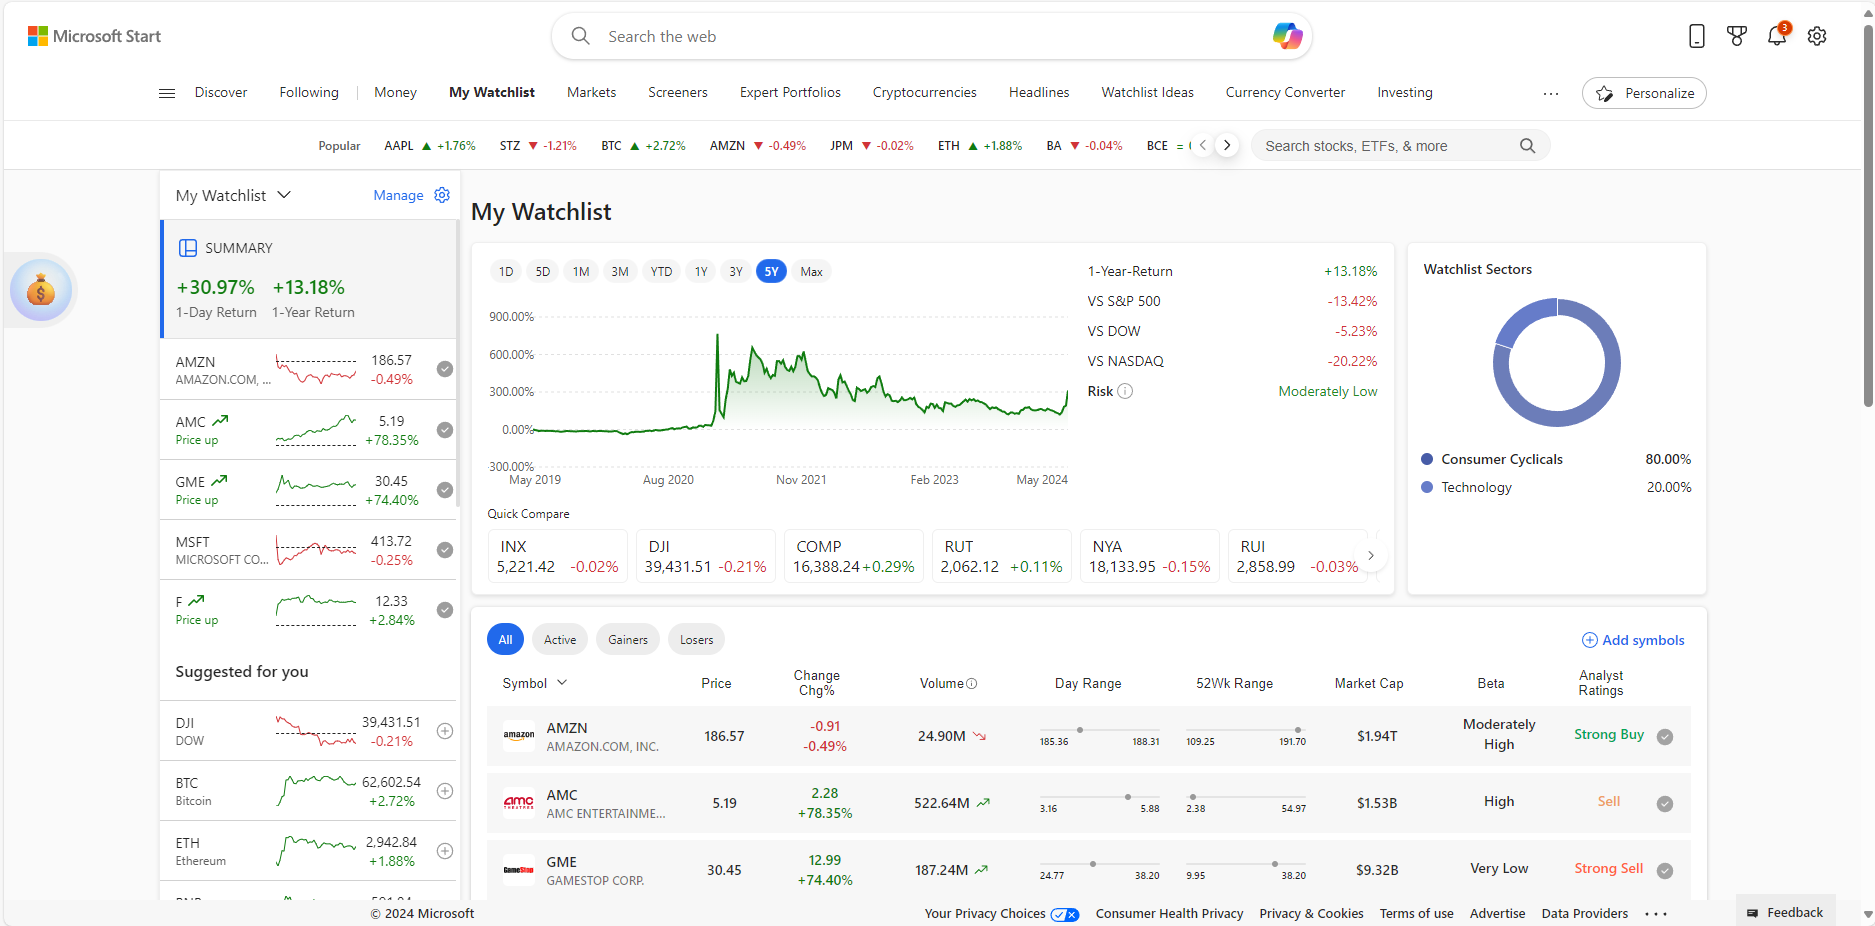Open Privacy & Cookies link
The height and width of the screenshot is (926, 1875).
click(x=1311, y=914)
